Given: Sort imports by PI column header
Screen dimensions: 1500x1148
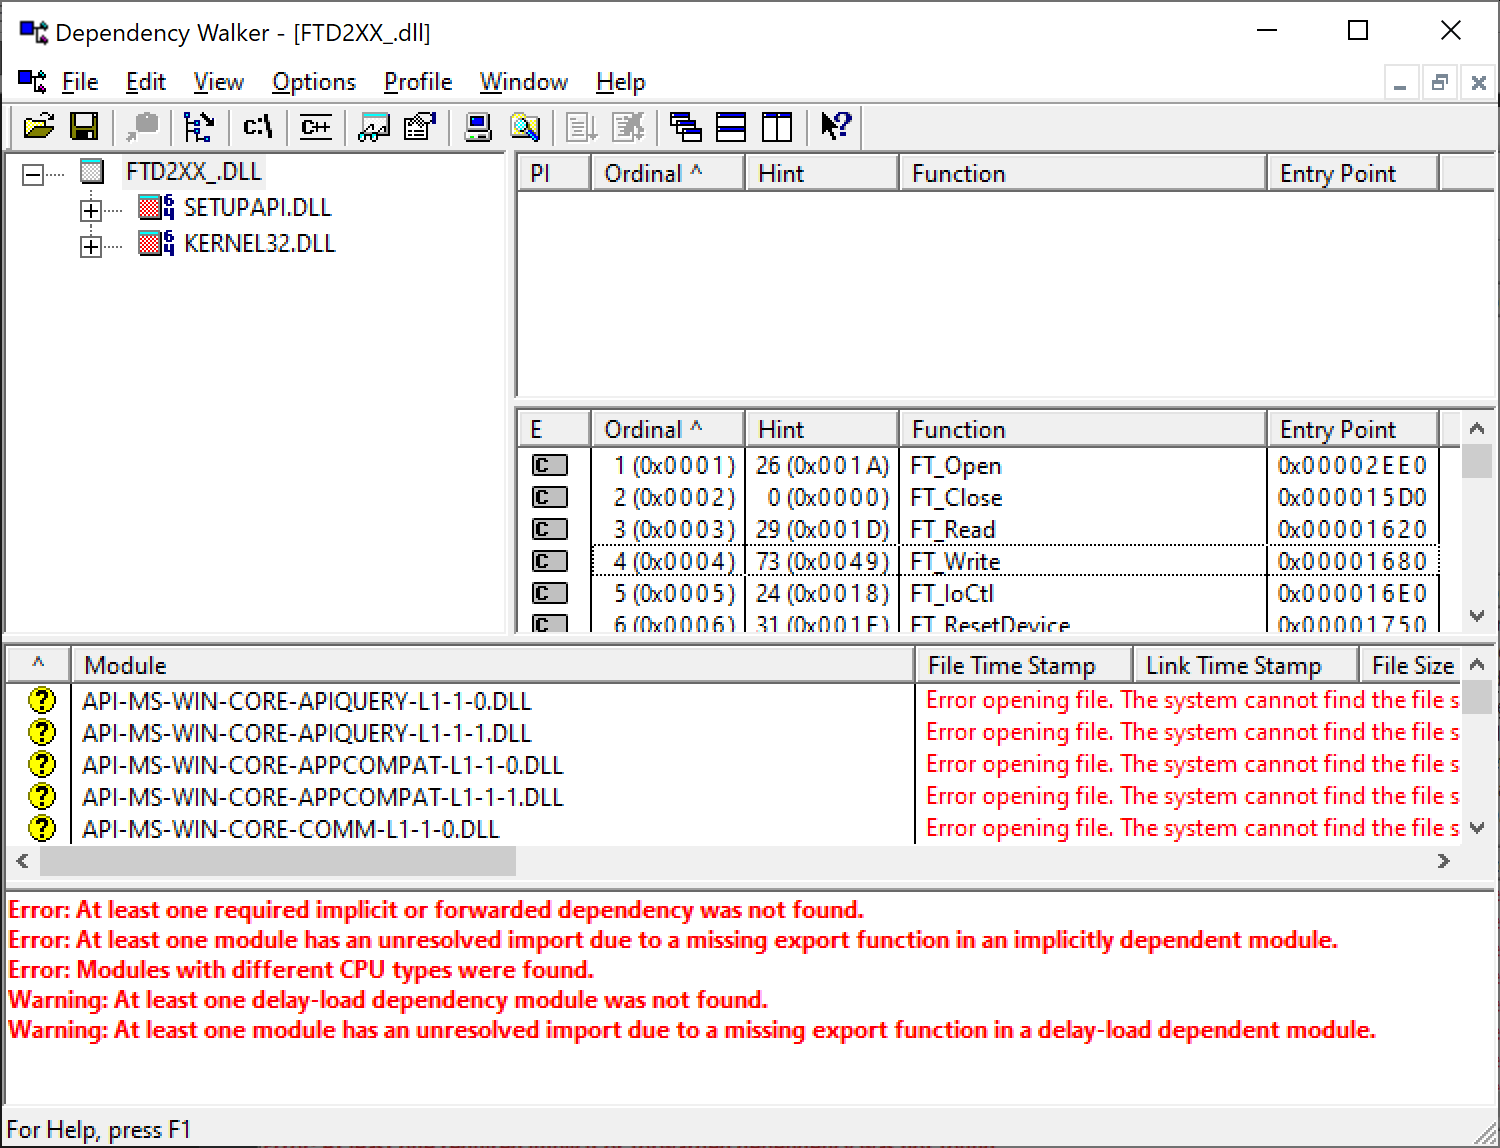Looking at the screenshot, I should (554, 173).
